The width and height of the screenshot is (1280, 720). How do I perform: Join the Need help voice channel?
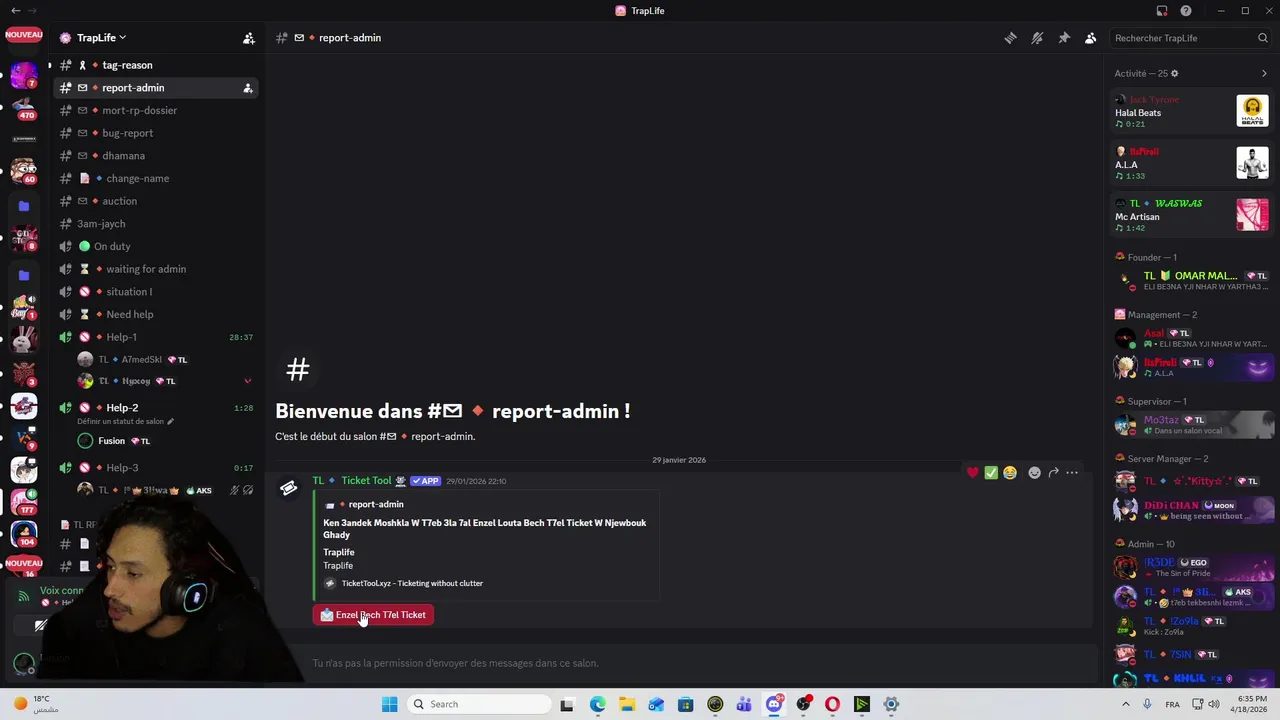click(155, 314)
